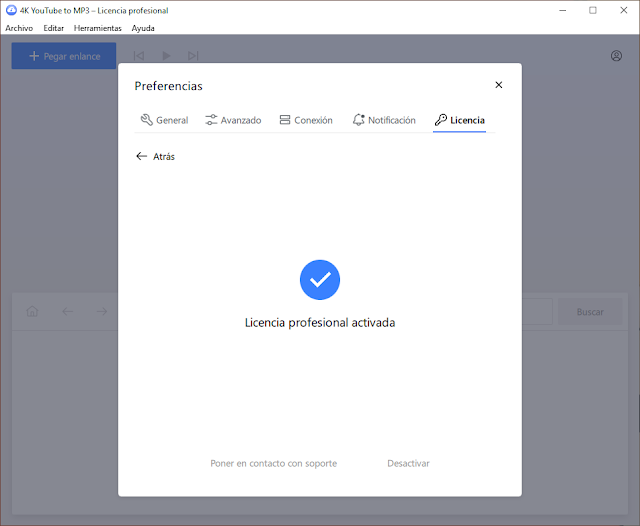
Task: Switch to the General tab
Action: (x=164, y=120)
